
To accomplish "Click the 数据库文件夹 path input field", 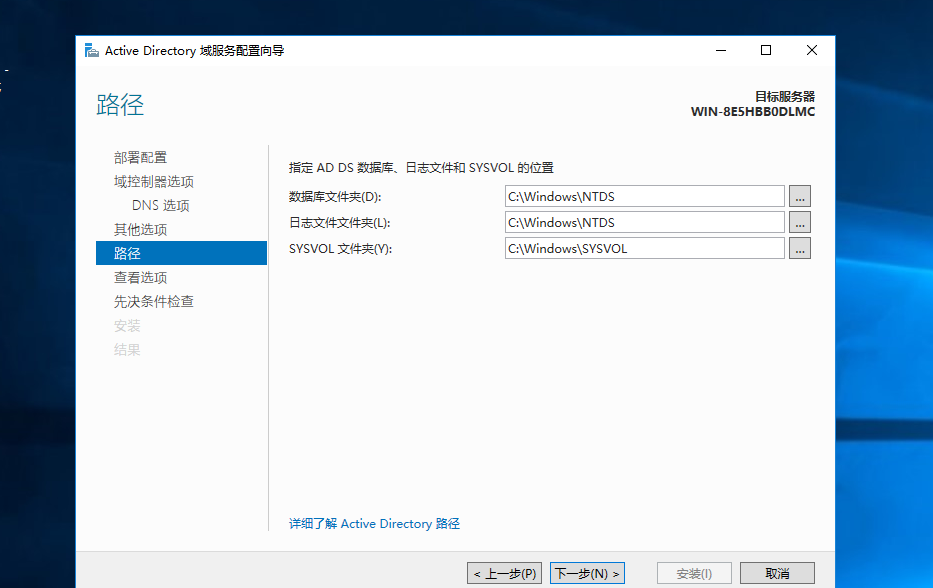I will [644, 196].
